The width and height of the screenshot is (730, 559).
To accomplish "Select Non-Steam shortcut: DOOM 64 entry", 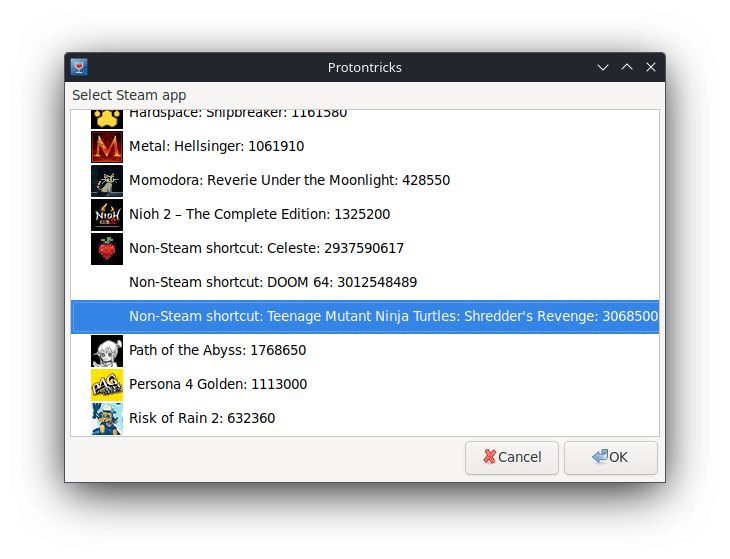I will click(x=365, y=283).
